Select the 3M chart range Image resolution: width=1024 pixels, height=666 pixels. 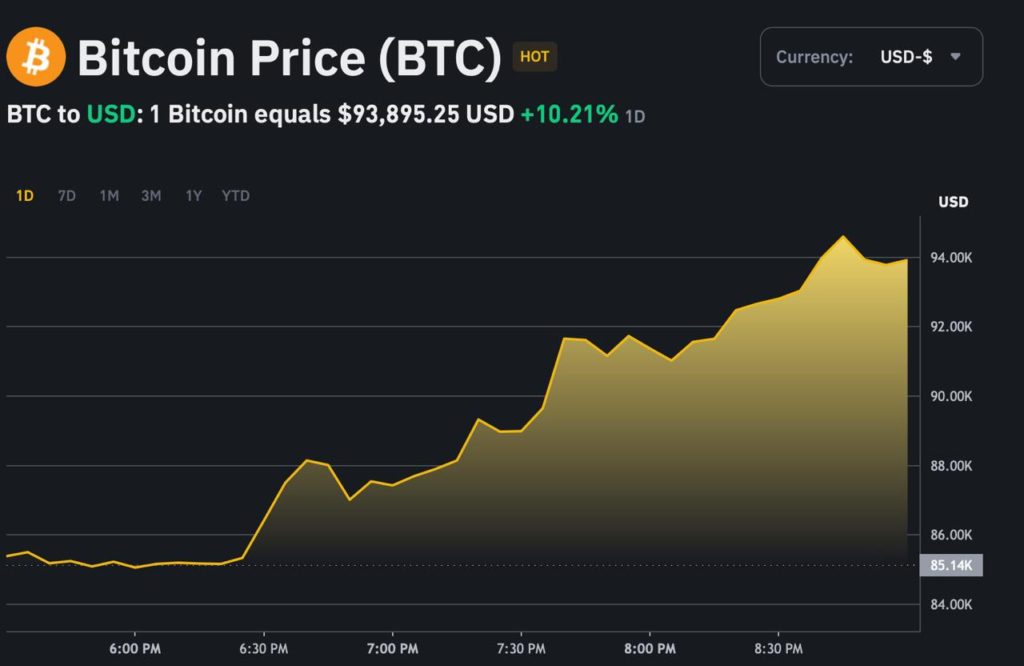pos(151,196)
